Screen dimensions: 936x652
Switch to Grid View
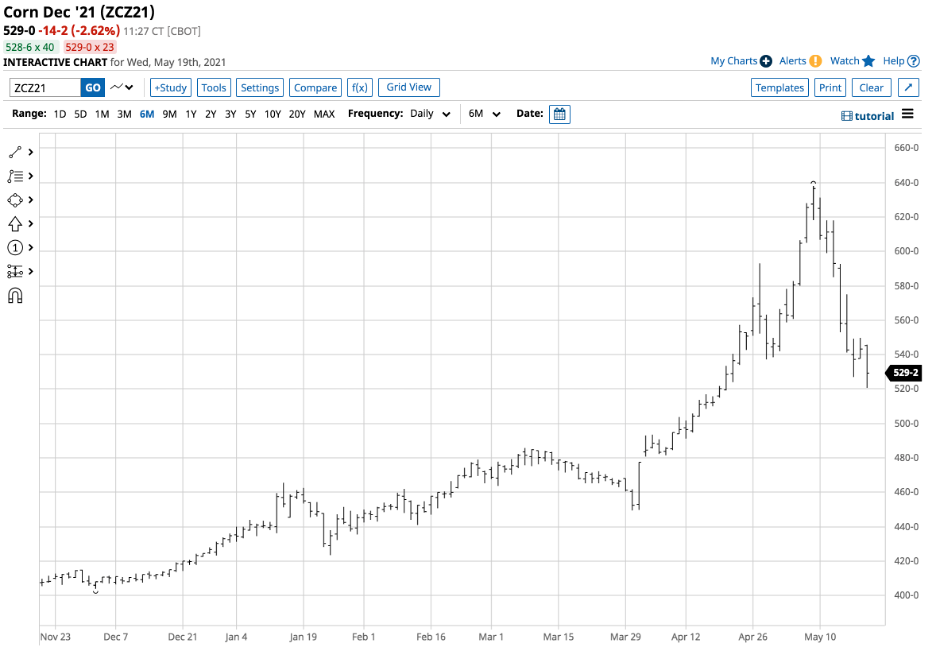(409, 87)
